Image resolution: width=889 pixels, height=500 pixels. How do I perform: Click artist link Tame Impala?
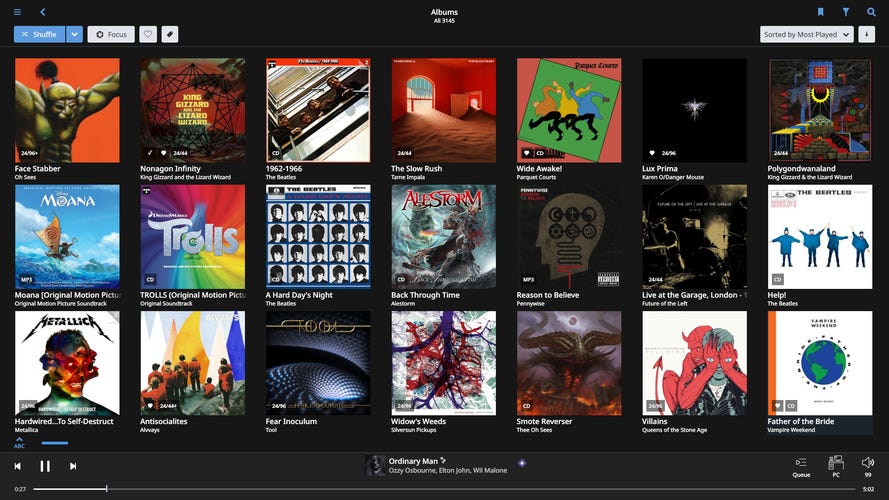point(408,177)
